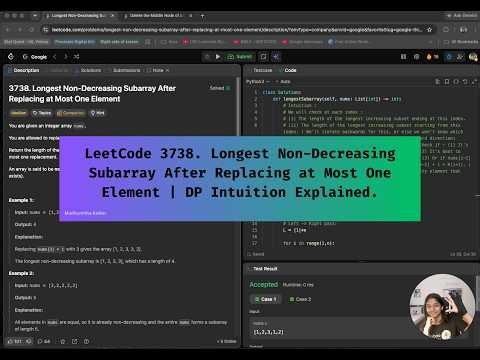The height and width of the screenshot is (360, 480).
Task: Click the browser address bar
Action: click(237, 30)
